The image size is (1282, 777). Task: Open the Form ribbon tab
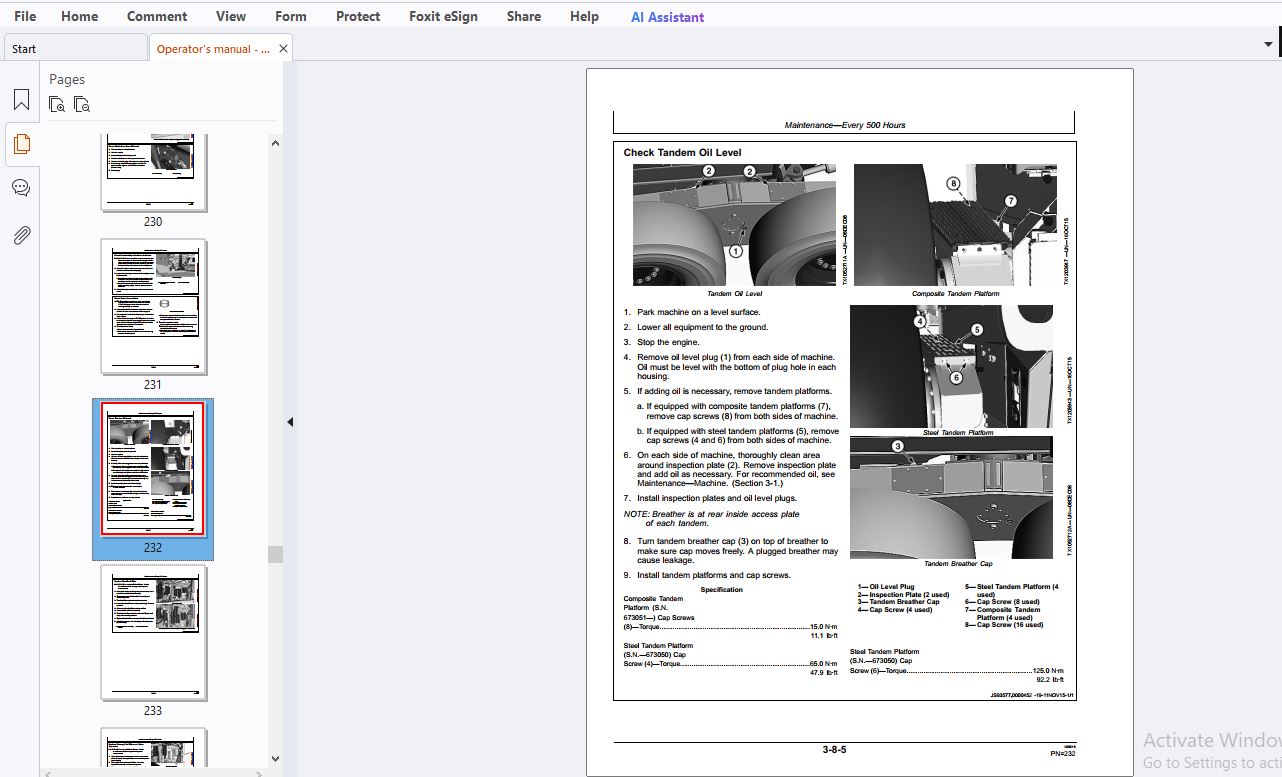click(291, 16)
